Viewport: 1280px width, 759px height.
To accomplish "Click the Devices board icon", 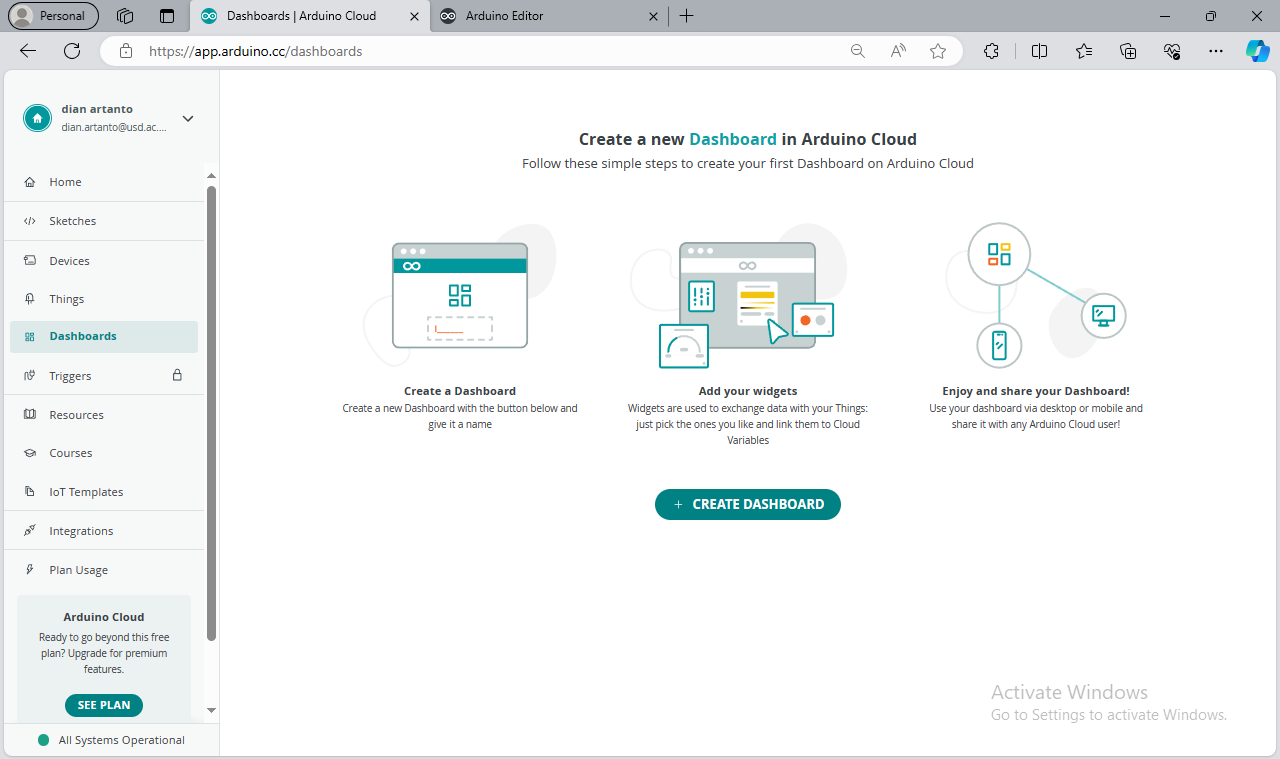I will click(x=30, y=261).
